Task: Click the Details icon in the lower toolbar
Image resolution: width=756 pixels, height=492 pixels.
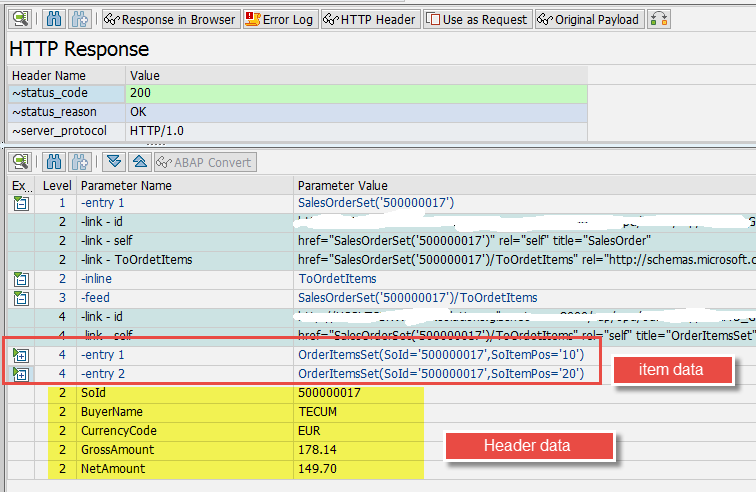Action: coord(21,162)
